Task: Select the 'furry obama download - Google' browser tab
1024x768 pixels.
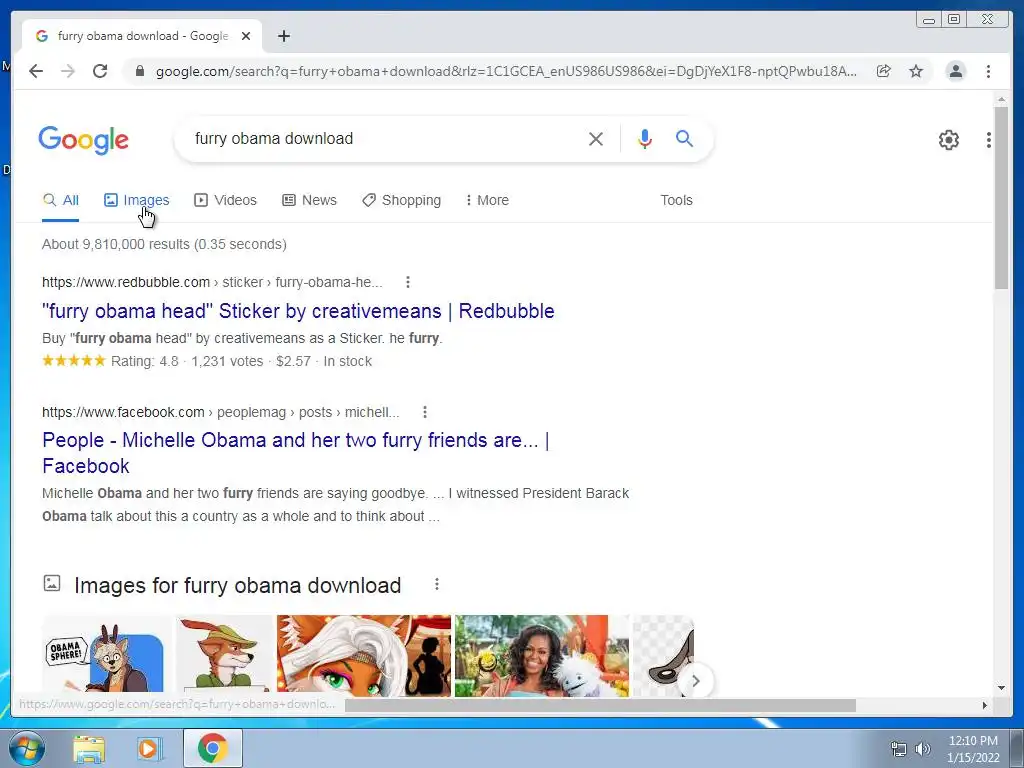Action: tap(142, 36)
